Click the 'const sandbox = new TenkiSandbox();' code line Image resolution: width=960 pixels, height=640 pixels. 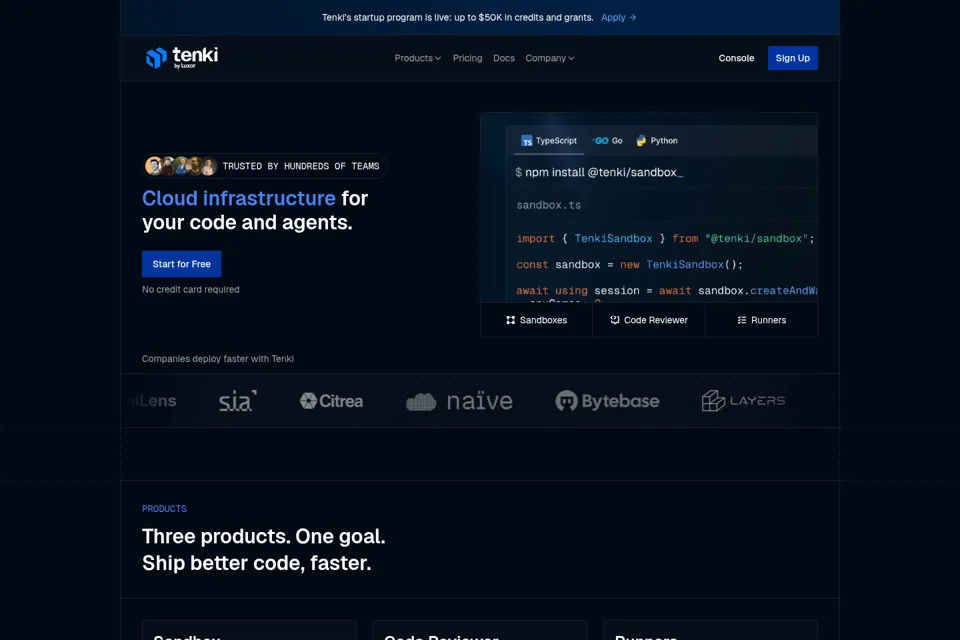pos(629,265)
